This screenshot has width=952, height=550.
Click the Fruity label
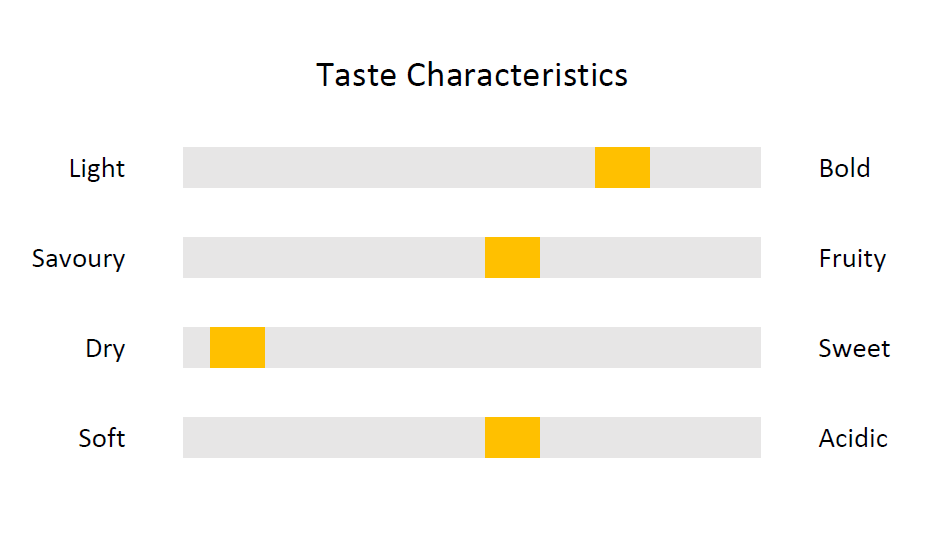[852, 259]
